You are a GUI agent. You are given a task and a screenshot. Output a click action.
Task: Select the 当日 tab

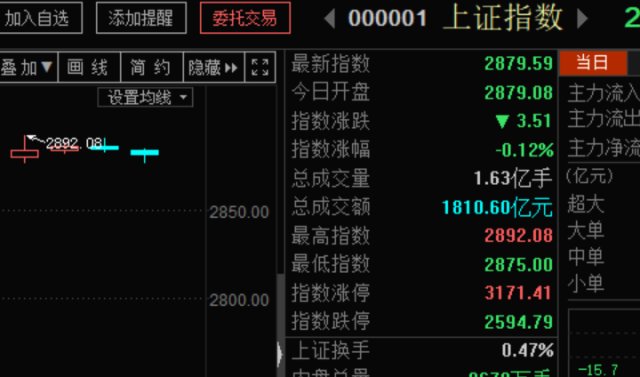[593, 63]
